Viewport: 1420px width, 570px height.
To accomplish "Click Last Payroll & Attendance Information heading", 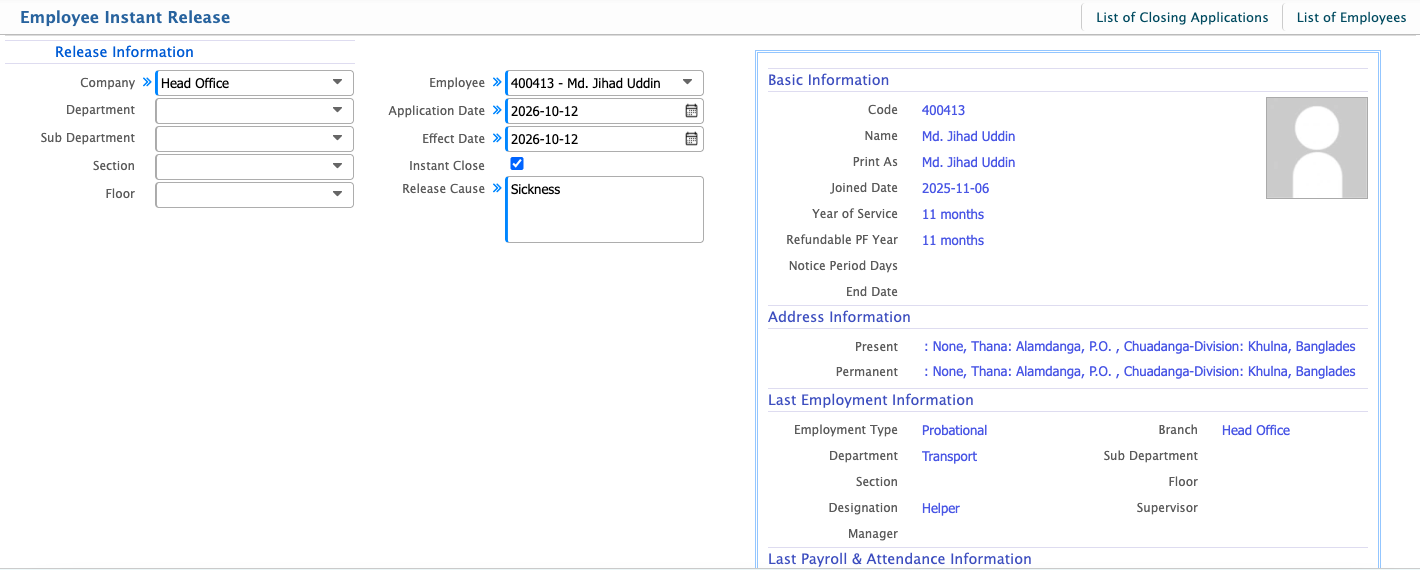I will point(899,559).
